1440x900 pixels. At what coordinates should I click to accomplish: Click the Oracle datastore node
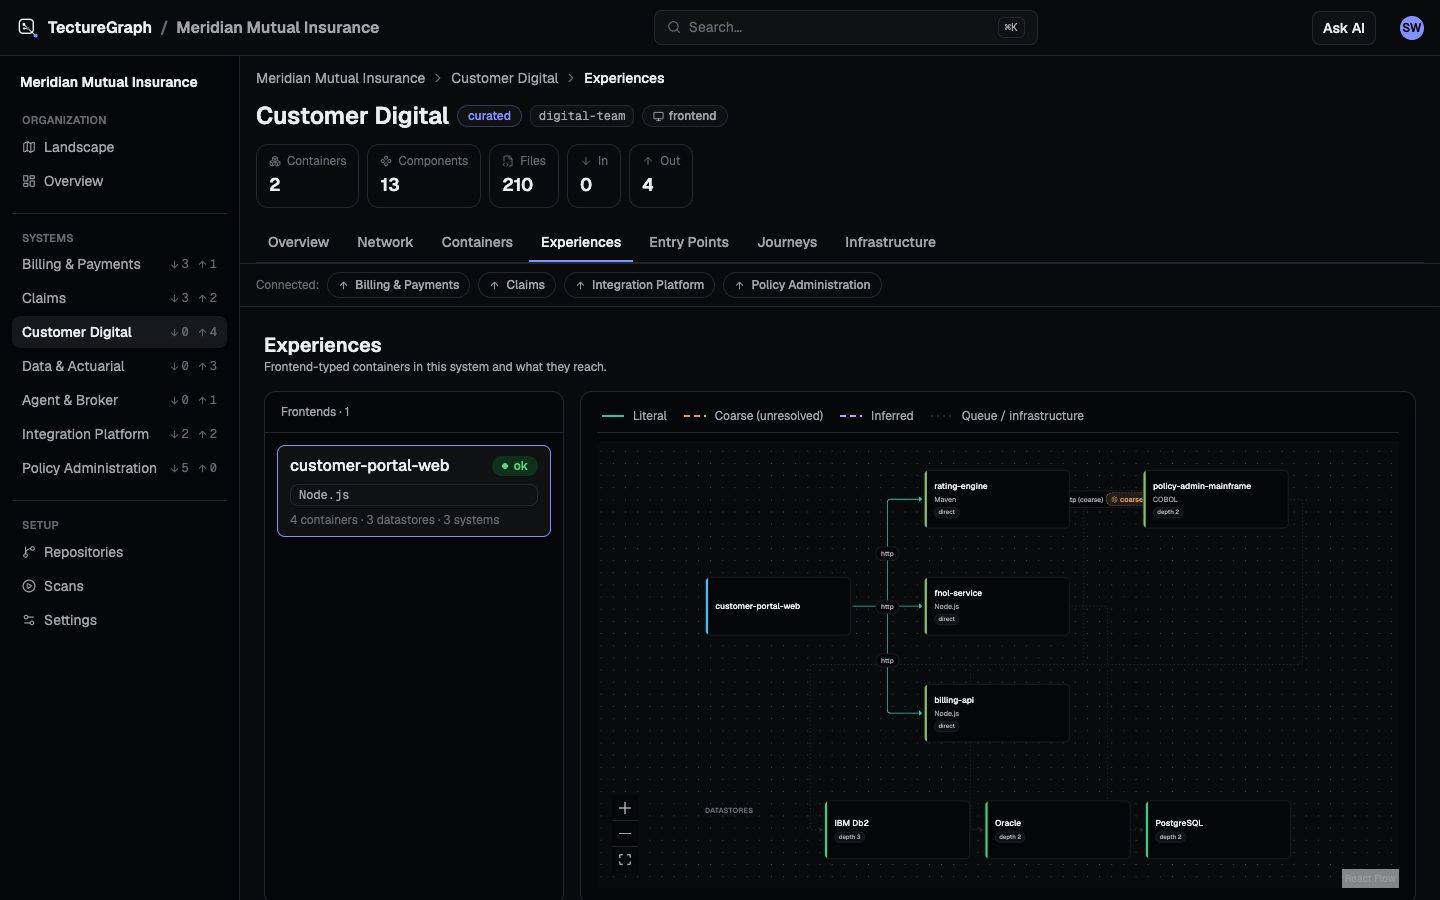coord(1057,830)
